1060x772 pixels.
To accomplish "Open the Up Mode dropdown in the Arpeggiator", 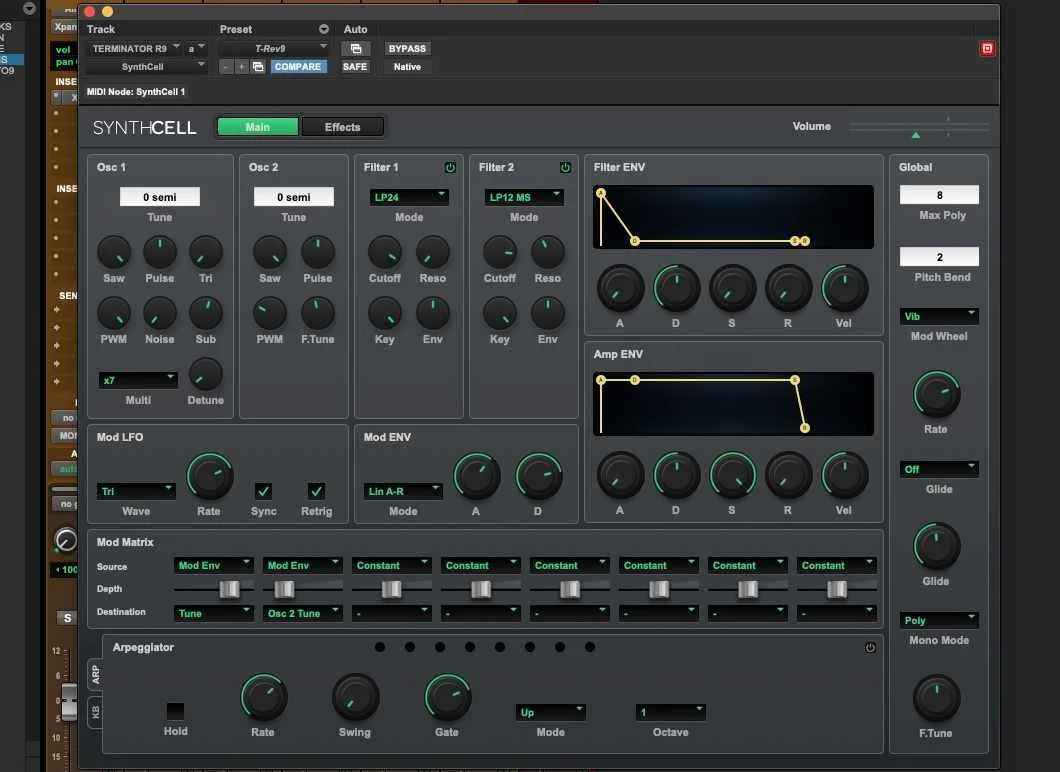I will pyautogui.click(x=550, y=712).
